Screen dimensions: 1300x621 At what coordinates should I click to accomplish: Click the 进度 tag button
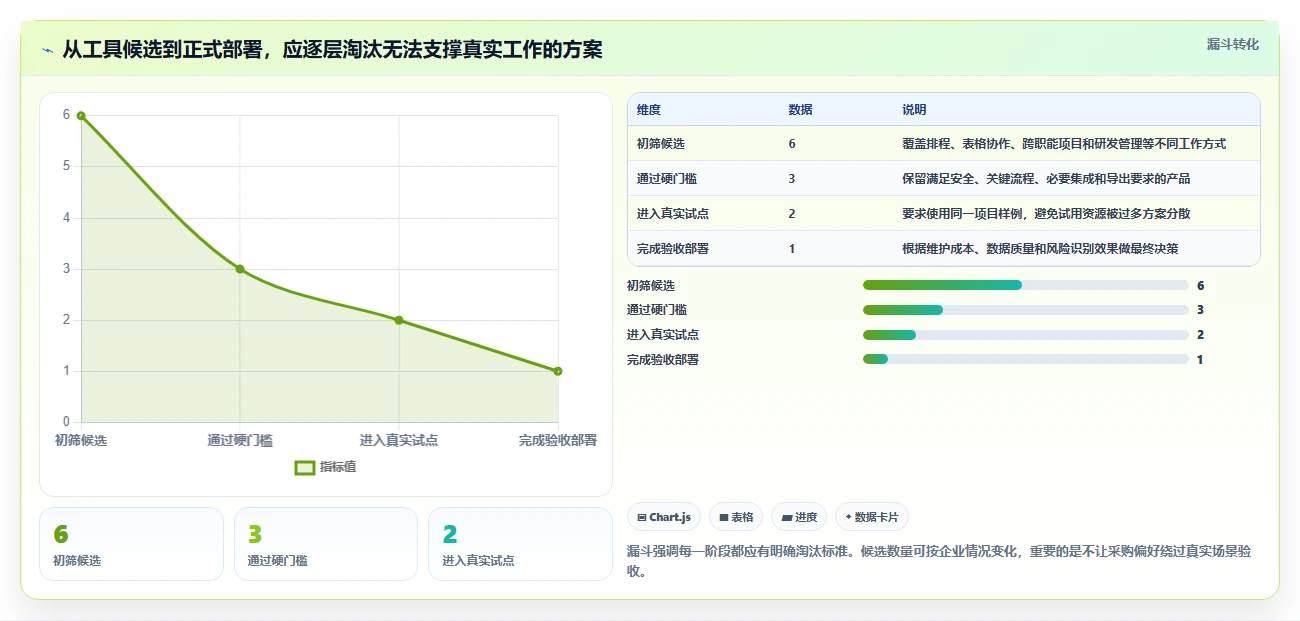(x=799, y=517)
